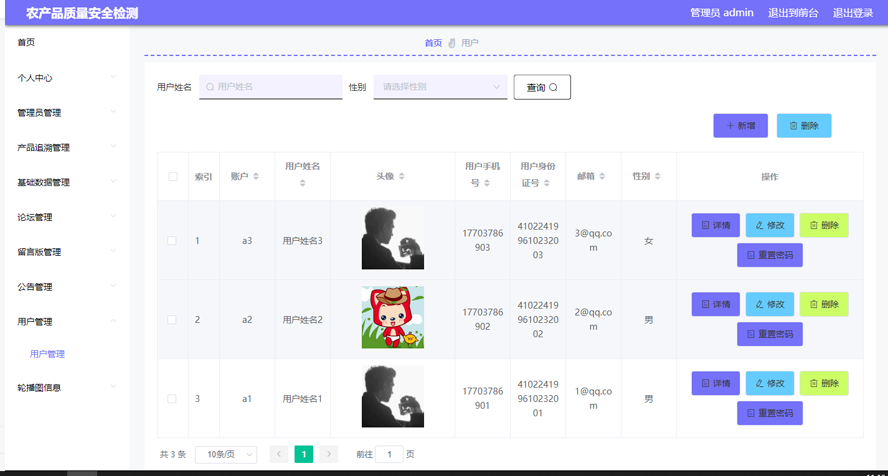Click 退出到前台 in header
Screen dimensions: 888x476
793,13
